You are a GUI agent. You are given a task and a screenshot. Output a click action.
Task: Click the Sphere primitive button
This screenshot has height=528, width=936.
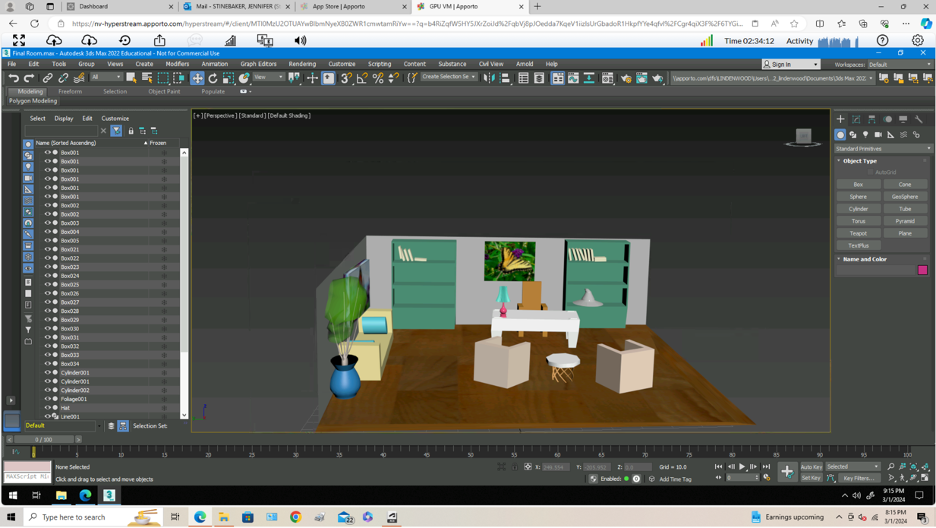point(858,197)
